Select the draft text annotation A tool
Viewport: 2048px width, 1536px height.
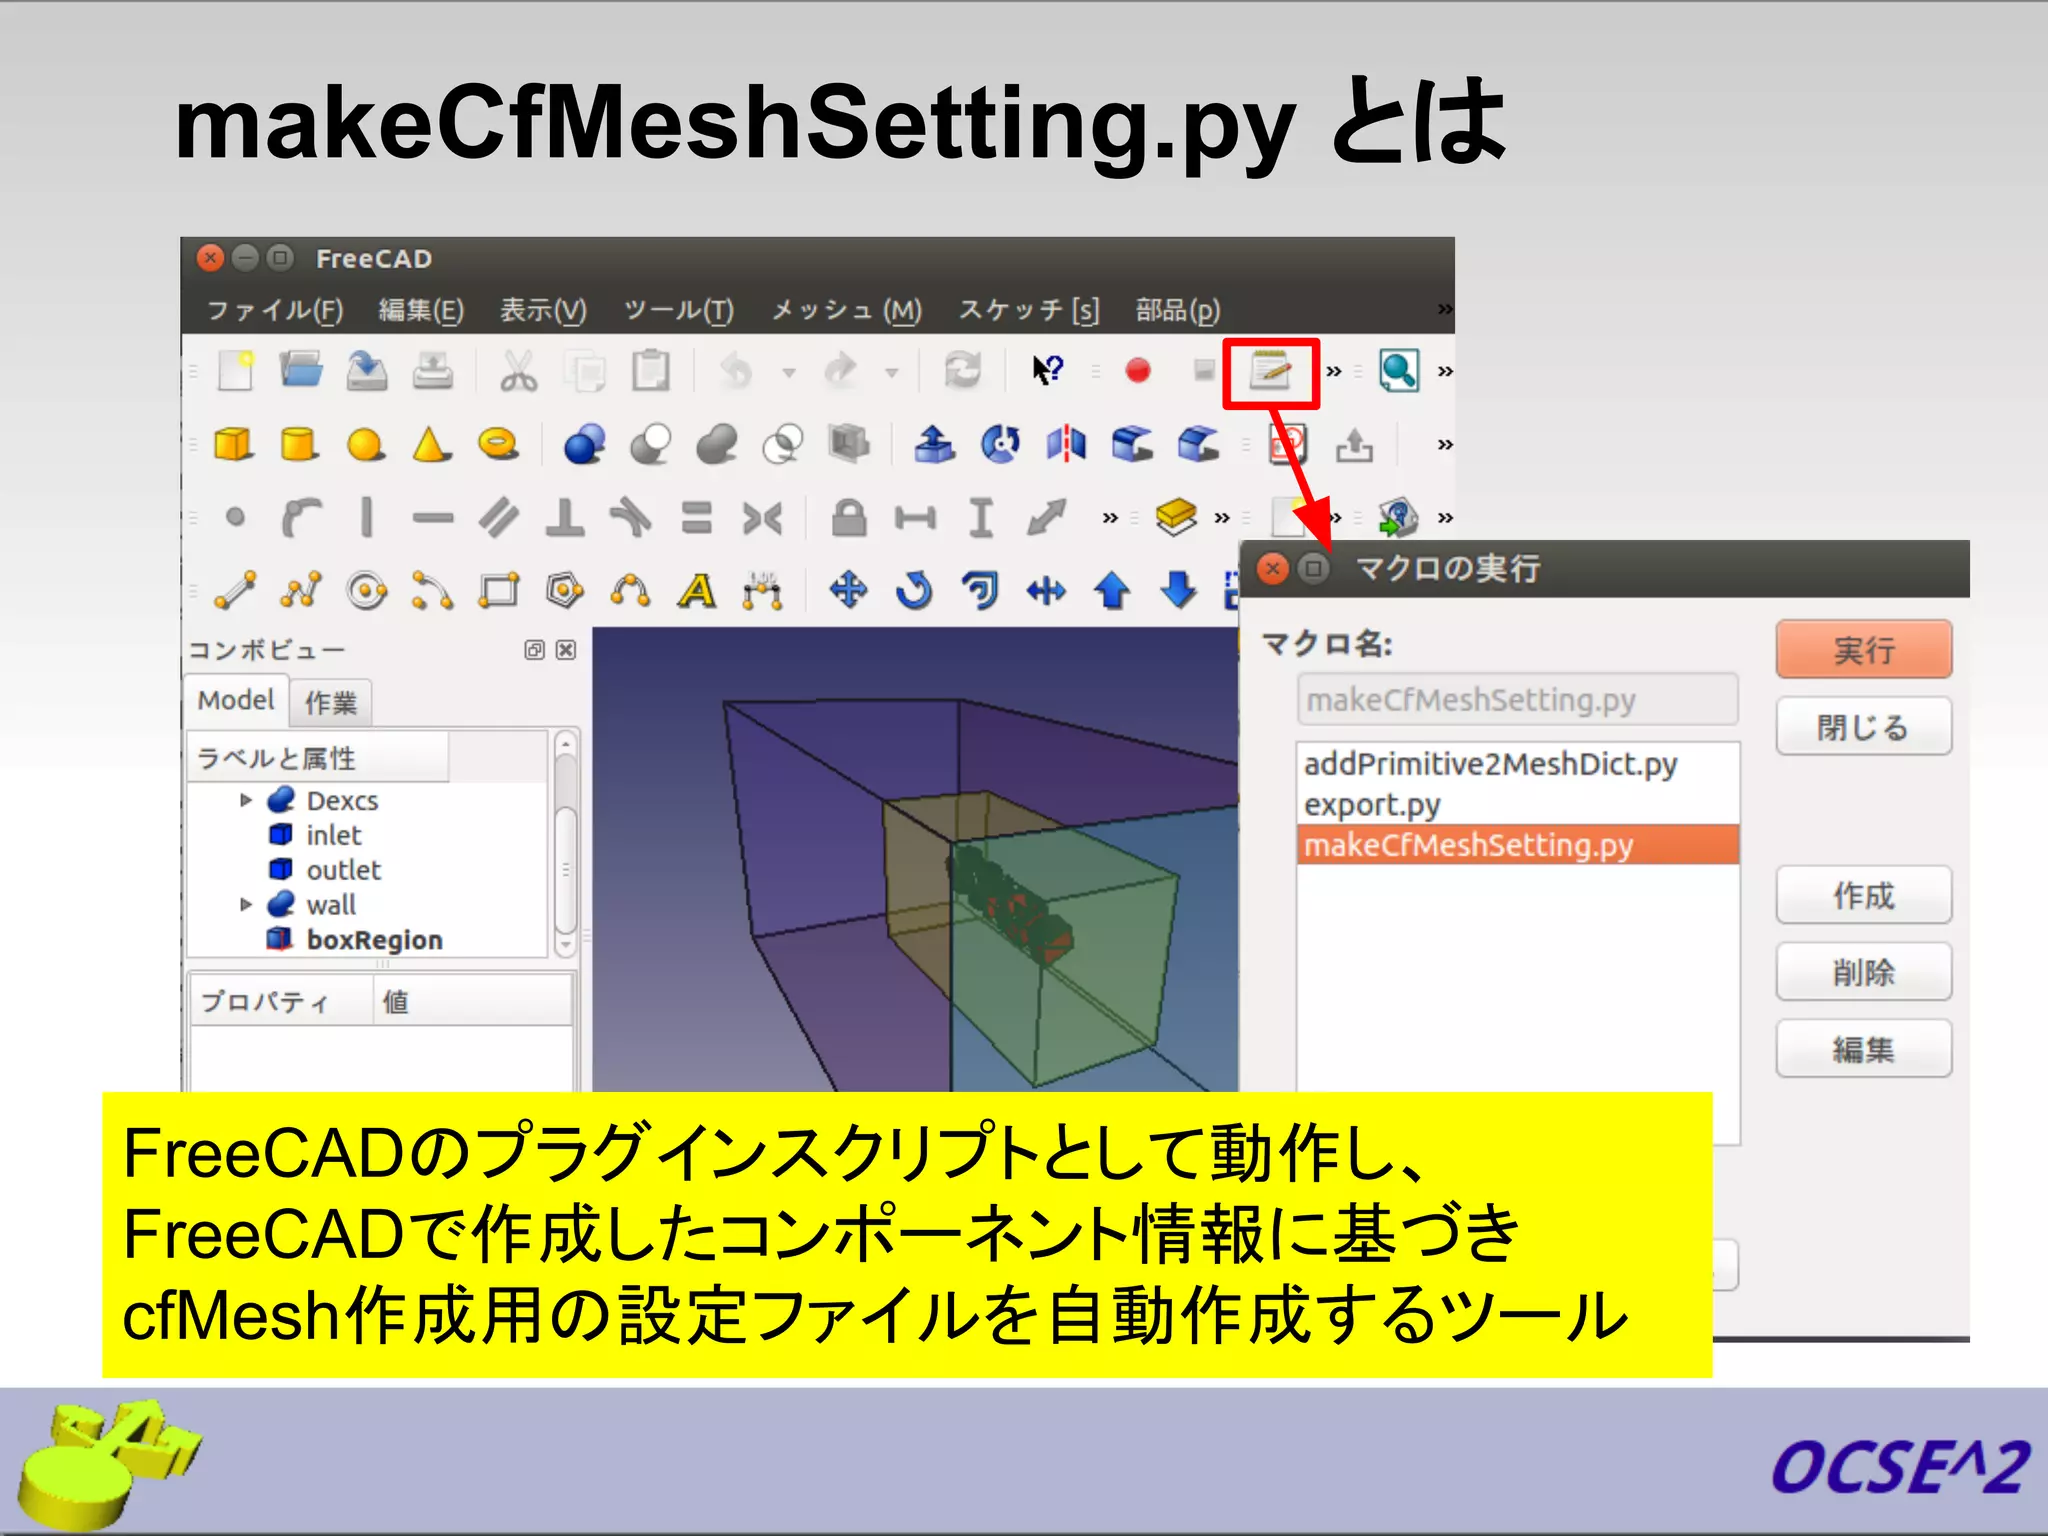[x=697, y=591]
